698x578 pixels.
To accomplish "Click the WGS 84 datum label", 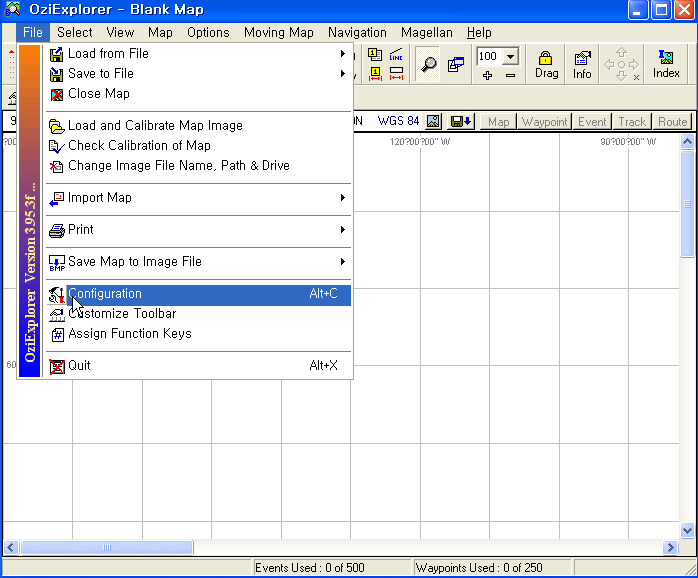I will coord(398,121).
